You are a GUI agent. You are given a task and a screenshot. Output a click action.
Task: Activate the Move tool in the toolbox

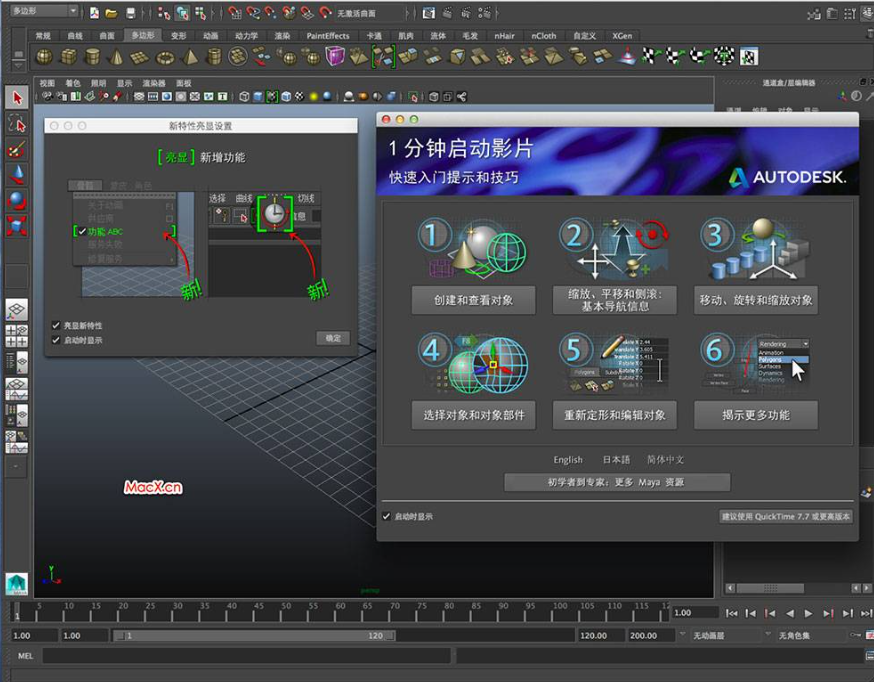(x=17, y=175)
